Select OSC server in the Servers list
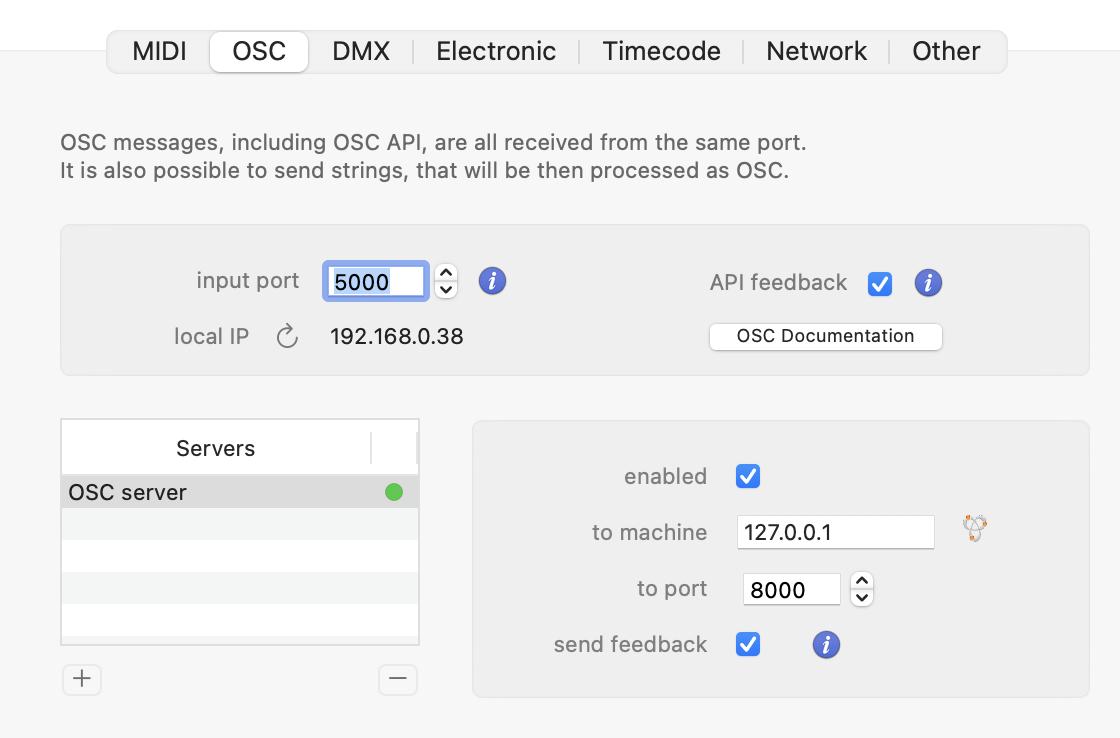The width and height of the screenshot is (1120, 738). (200, 492)
